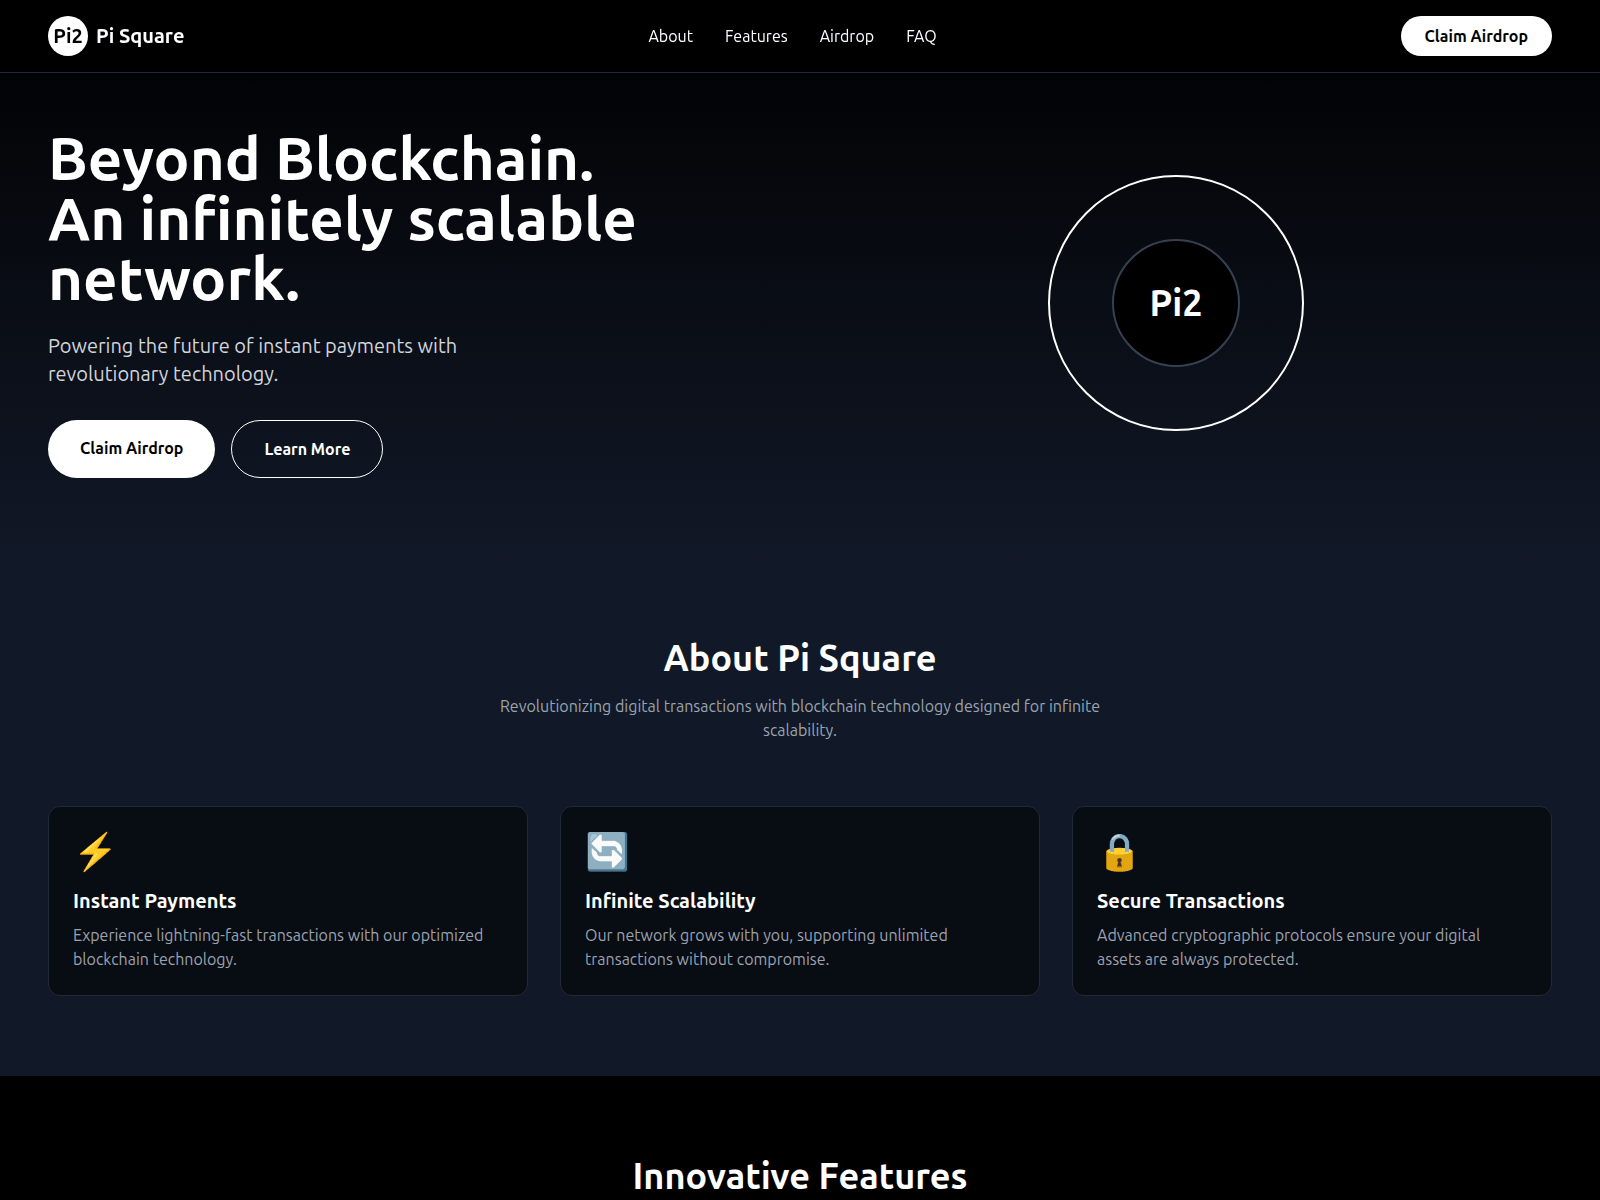Navigate to the Airdrop section
The width and height of the screenshot is (1600, 1200).
tap(846, 36)
